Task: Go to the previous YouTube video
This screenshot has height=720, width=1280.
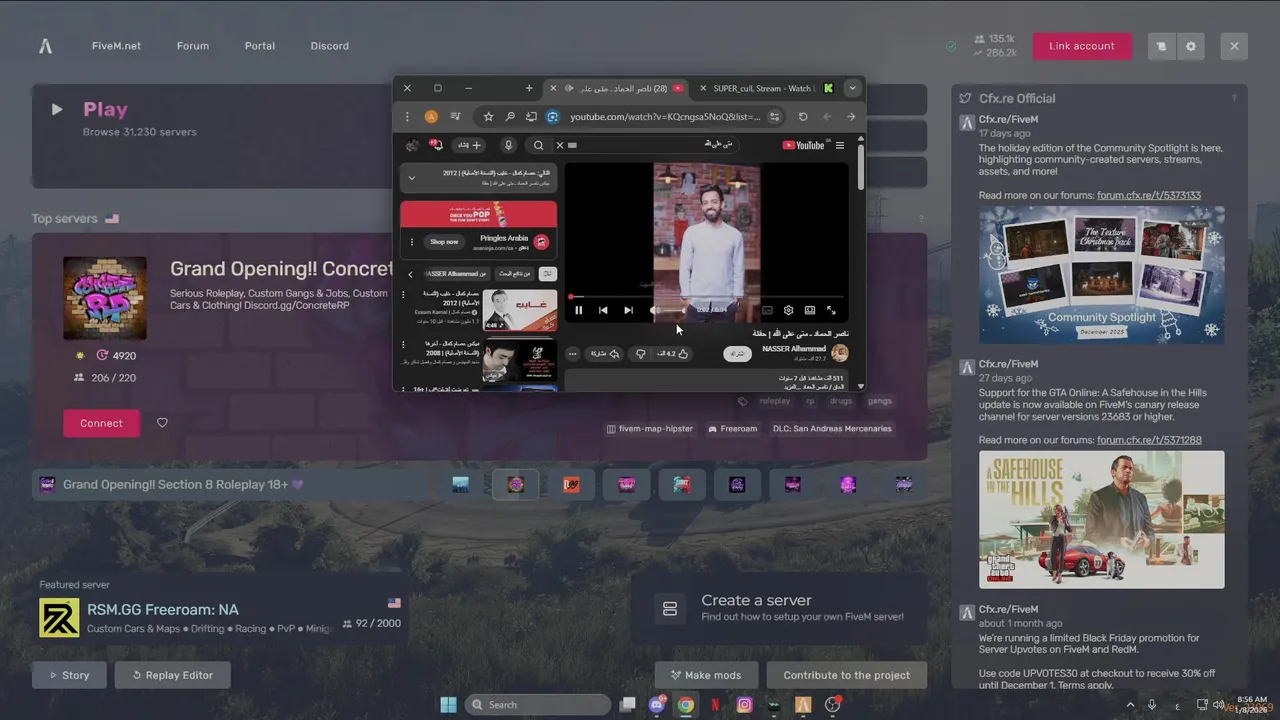Action: 603,311
